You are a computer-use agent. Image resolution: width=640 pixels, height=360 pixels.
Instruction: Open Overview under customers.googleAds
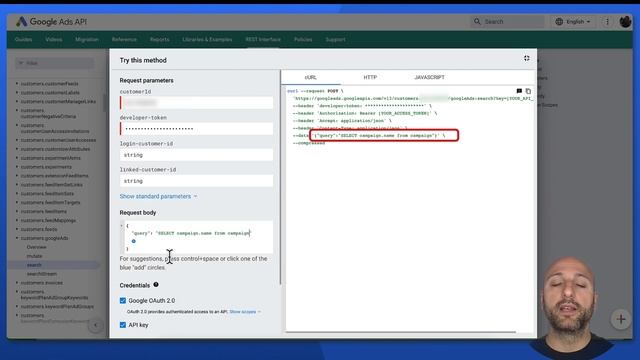(37, 247)
